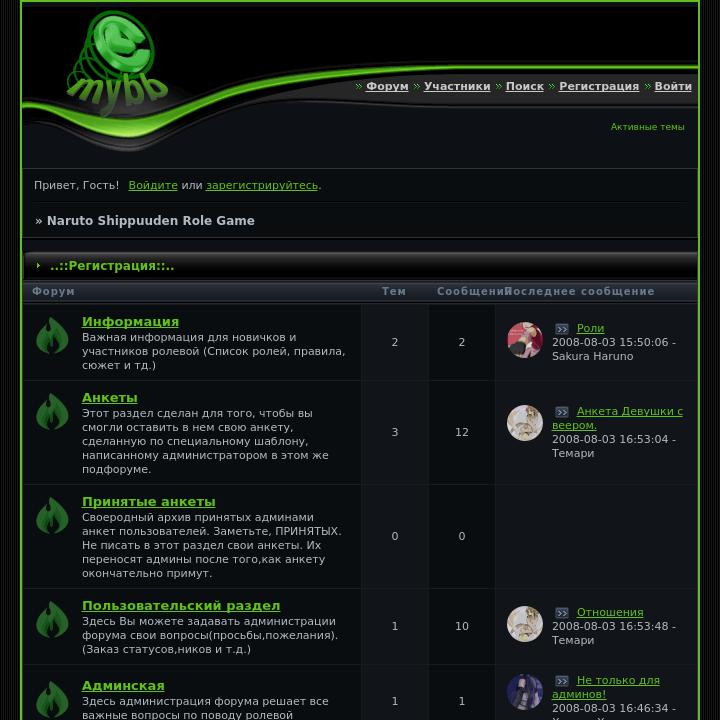Go to Поиск in the navigation

pyautogui.click(x=525, y=86)
